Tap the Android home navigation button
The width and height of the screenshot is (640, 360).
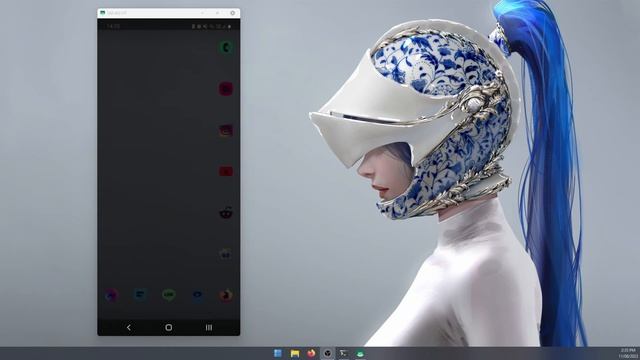point(169,327)
